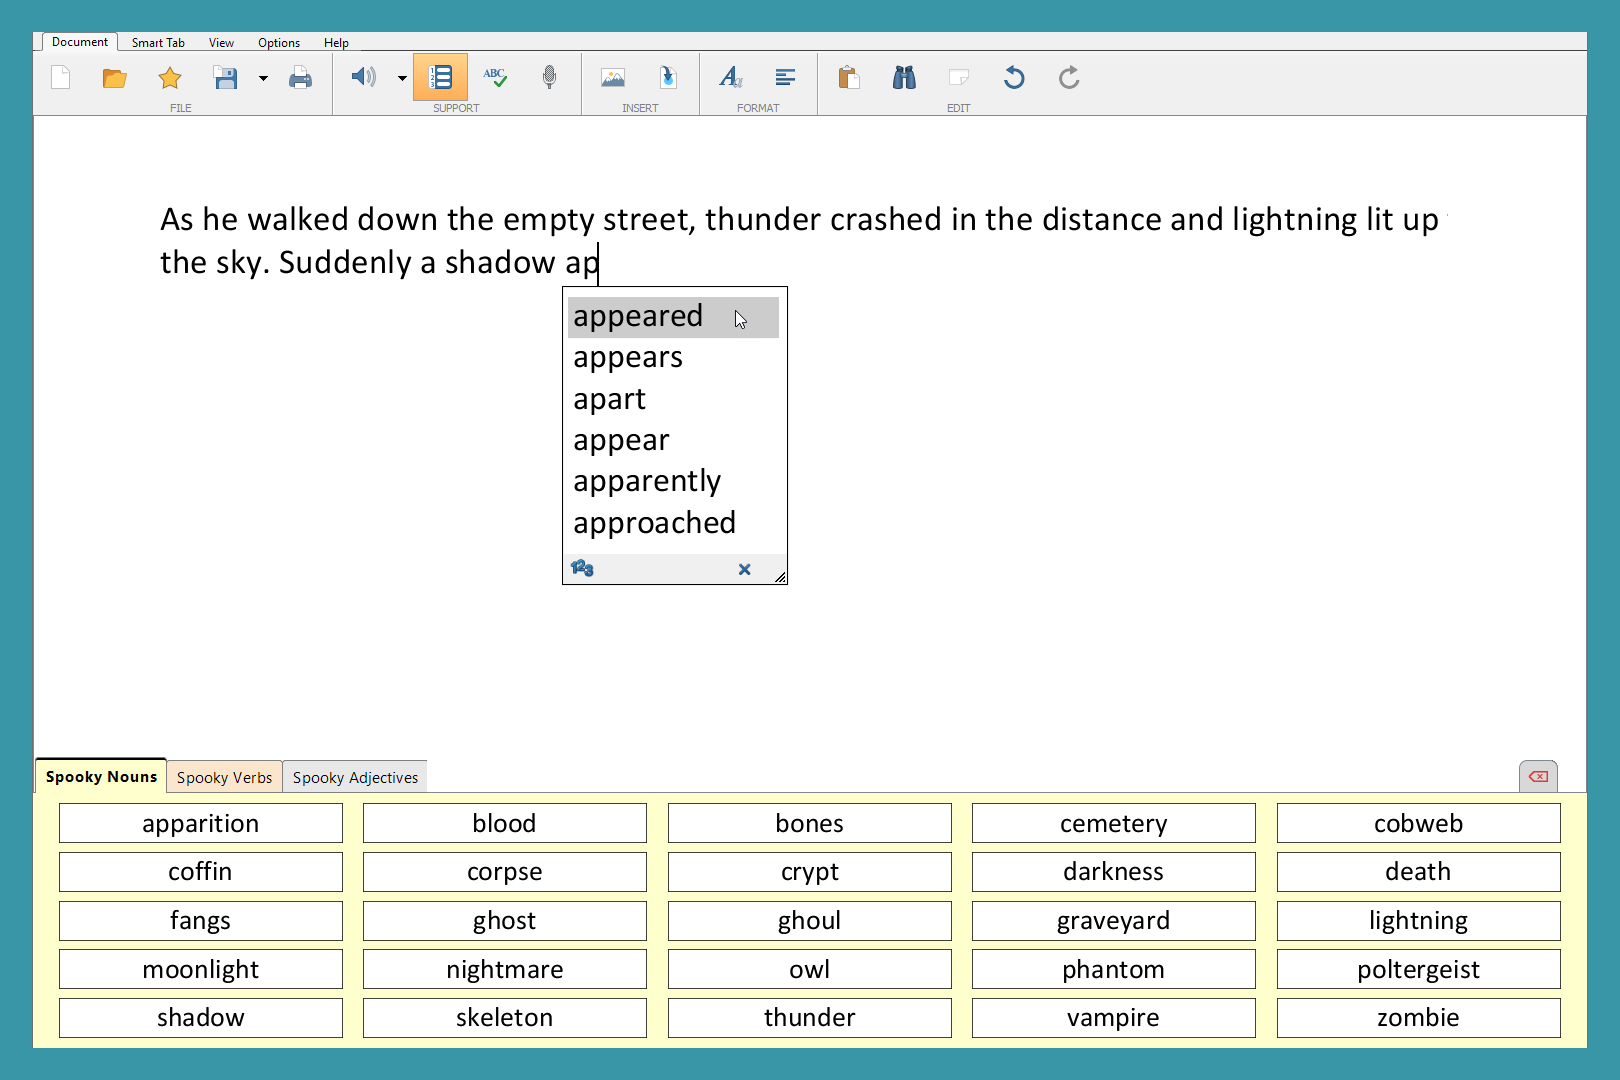Expand the speech options dropdown arrow
This screenshot has height=1080, width=1620.
click(x=402, y=78)
